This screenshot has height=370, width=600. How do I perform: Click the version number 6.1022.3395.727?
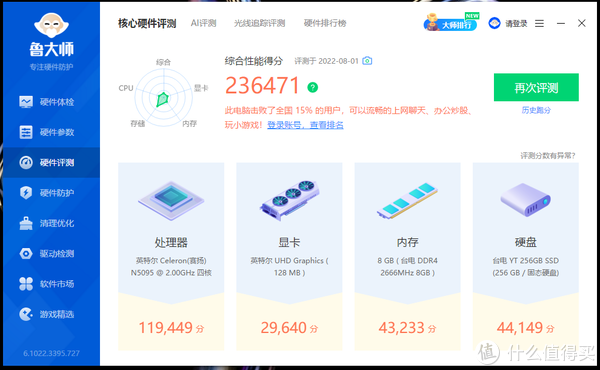(51, 353)
